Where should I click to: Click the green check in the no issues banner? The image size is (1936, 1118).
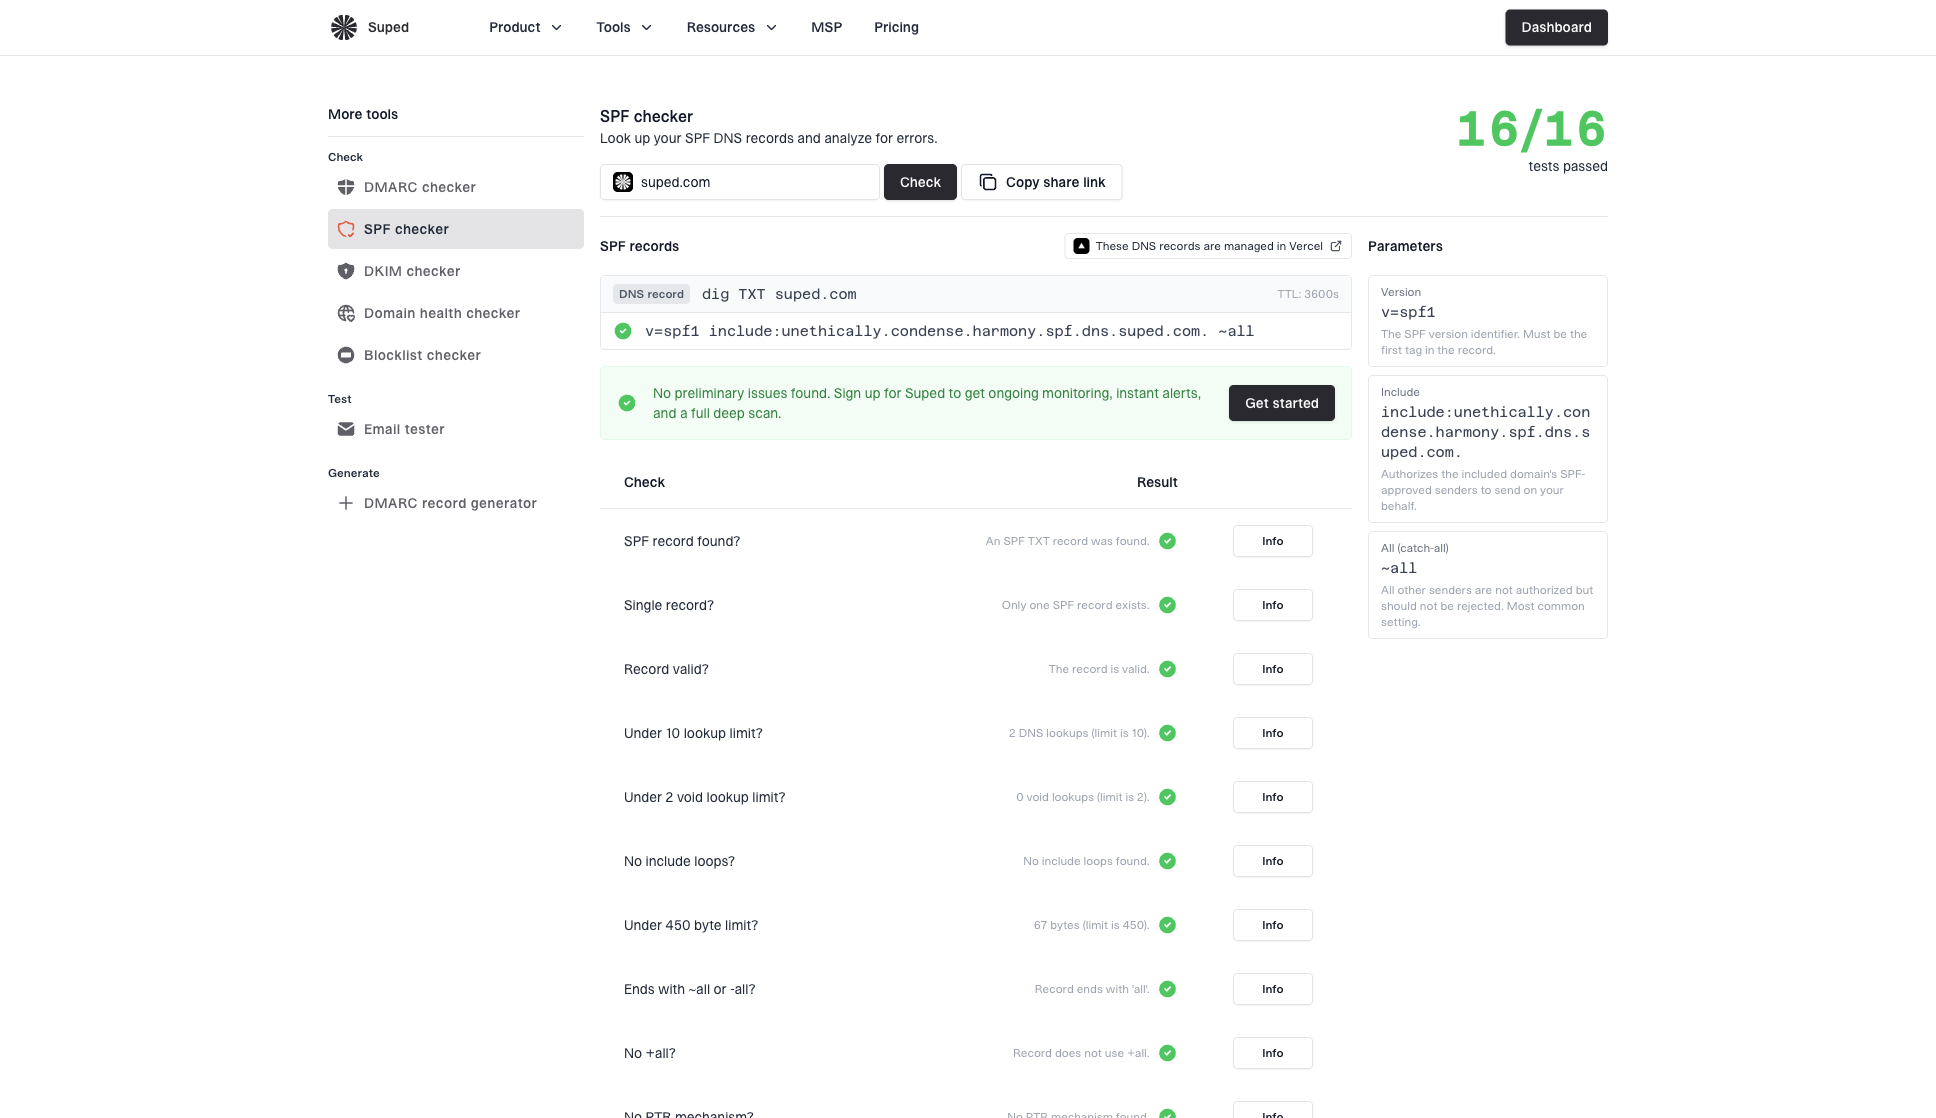(x=627, y=403)
